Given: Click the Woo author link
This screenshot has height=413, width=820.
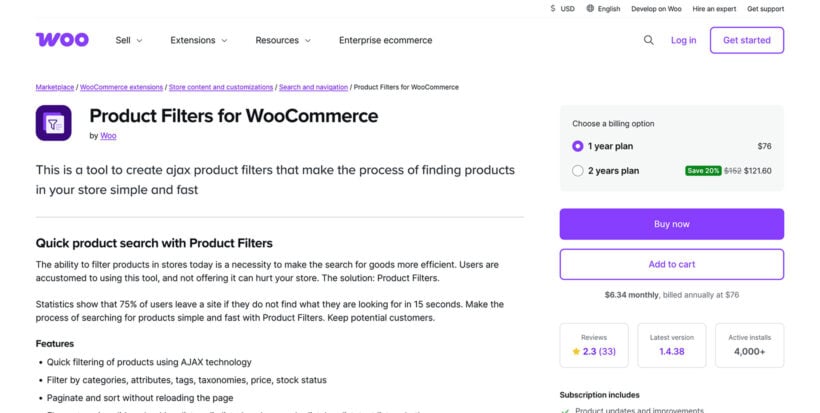Looking at the screenshot, I should point(108,135).
